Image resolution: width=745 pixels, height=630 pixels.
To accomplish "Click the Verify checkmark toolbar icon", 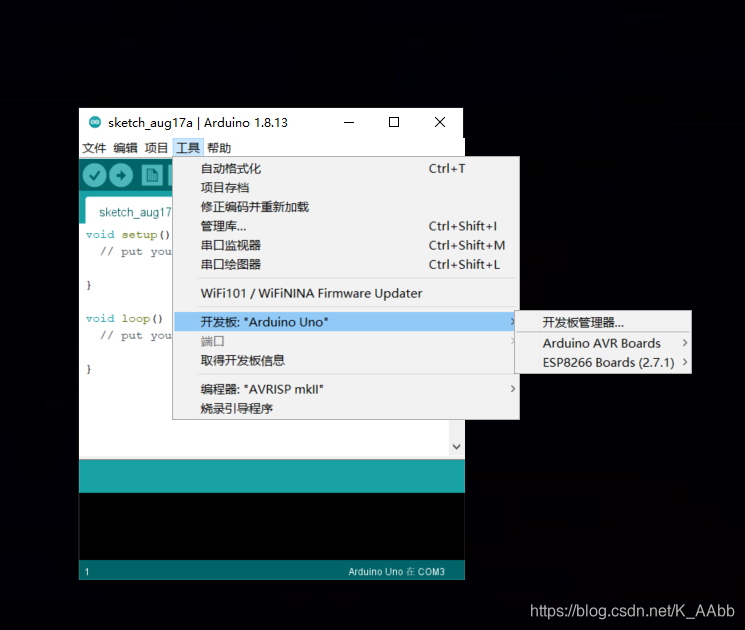I will click(95, 175).
